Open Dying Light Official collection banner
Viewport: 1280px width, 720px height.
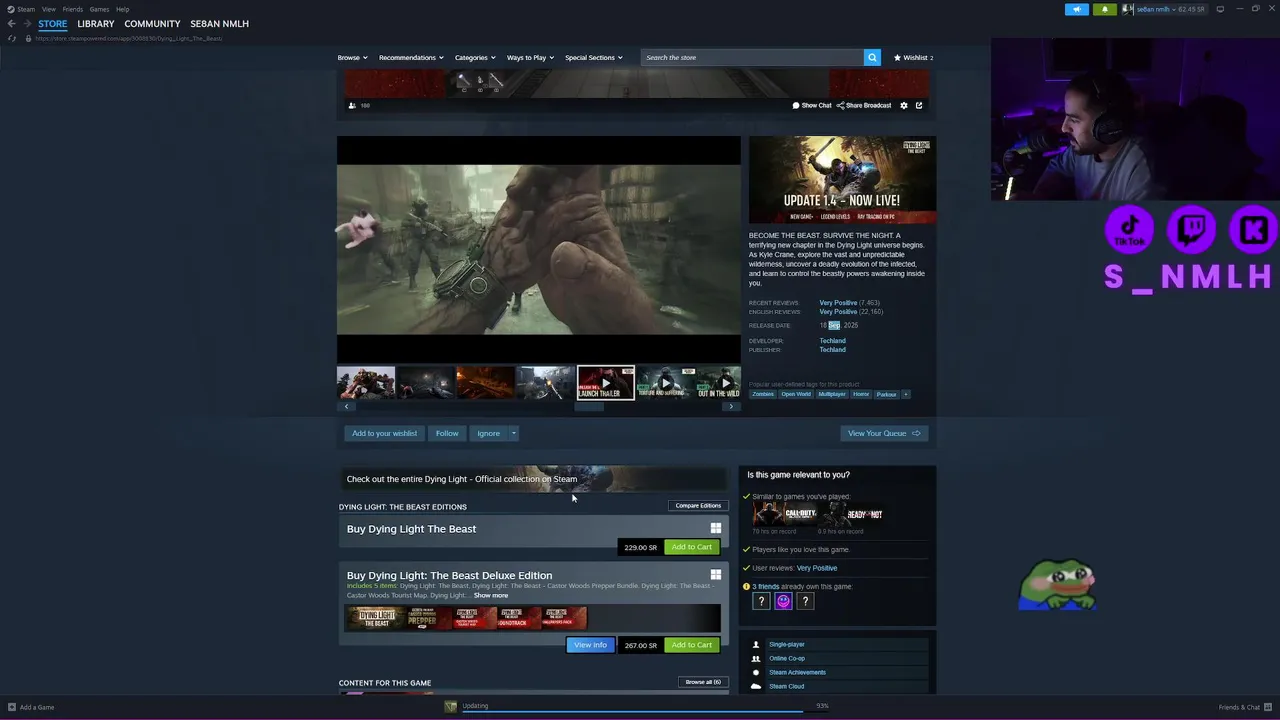click(533, 479)
